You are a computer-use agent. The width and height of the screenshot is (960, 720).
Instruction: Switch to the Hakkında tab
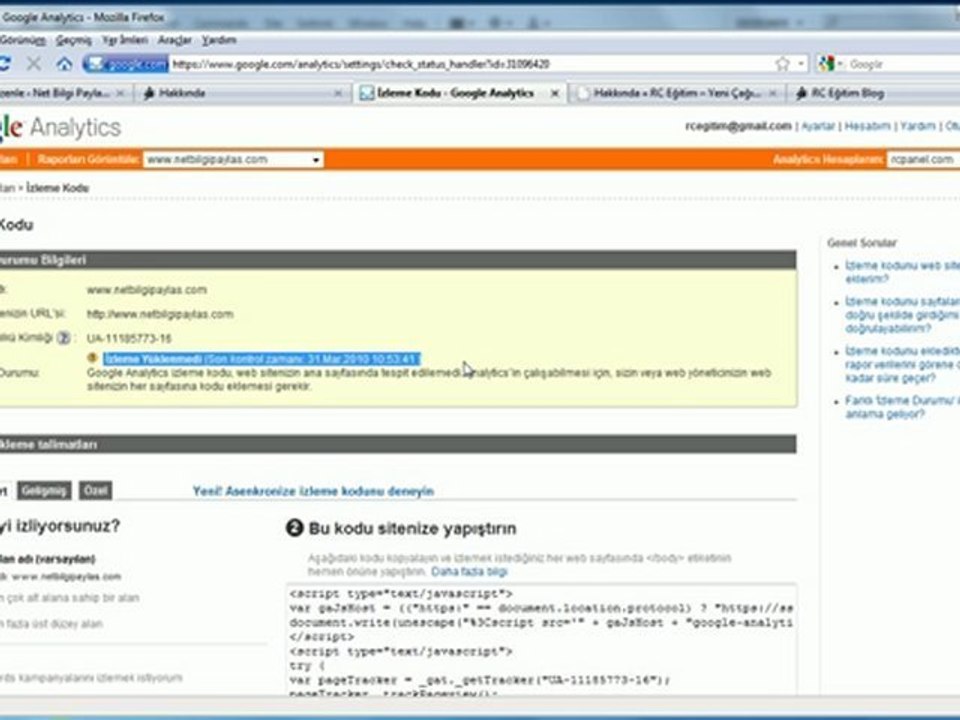[242, 93]
